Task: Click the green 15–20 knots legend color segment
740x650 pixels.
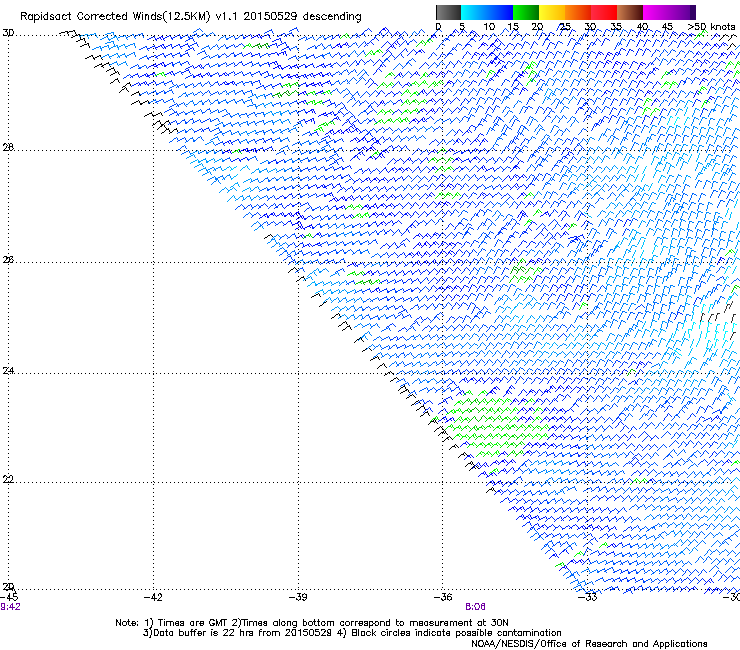Action: [x=526, y=12]
